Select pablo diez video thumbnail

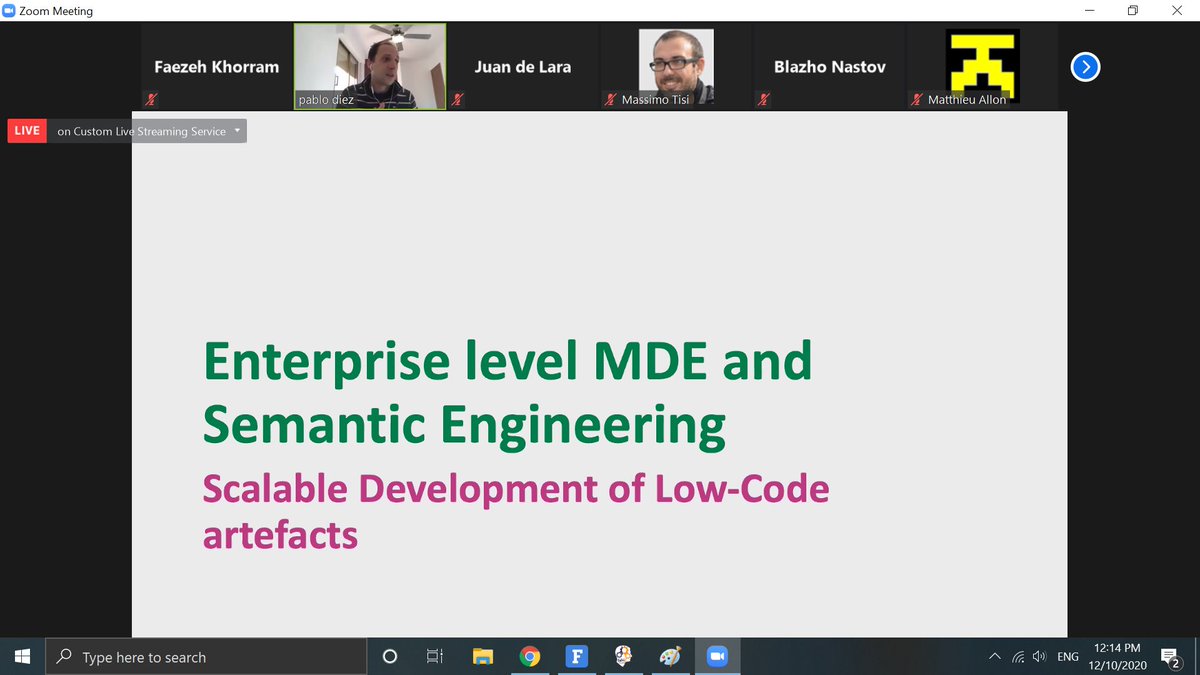370,66
